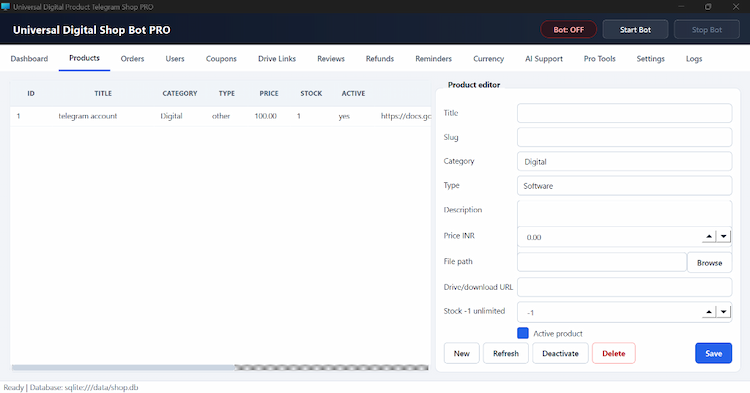Switch to the Refunds tab
The height and width of the screenshot is (393, 750).
click(380, 59)
